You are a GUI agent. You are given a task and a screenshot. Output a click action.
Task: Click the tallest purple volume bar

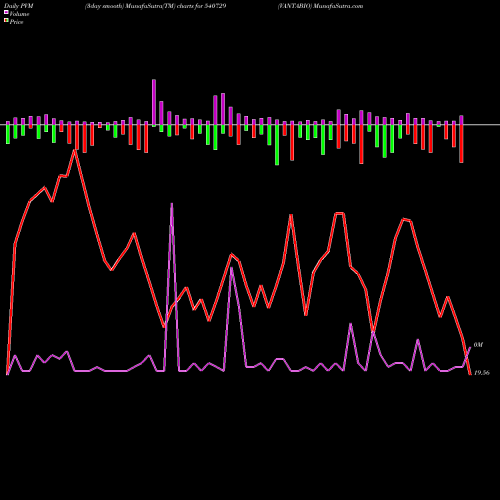(154, 102)
